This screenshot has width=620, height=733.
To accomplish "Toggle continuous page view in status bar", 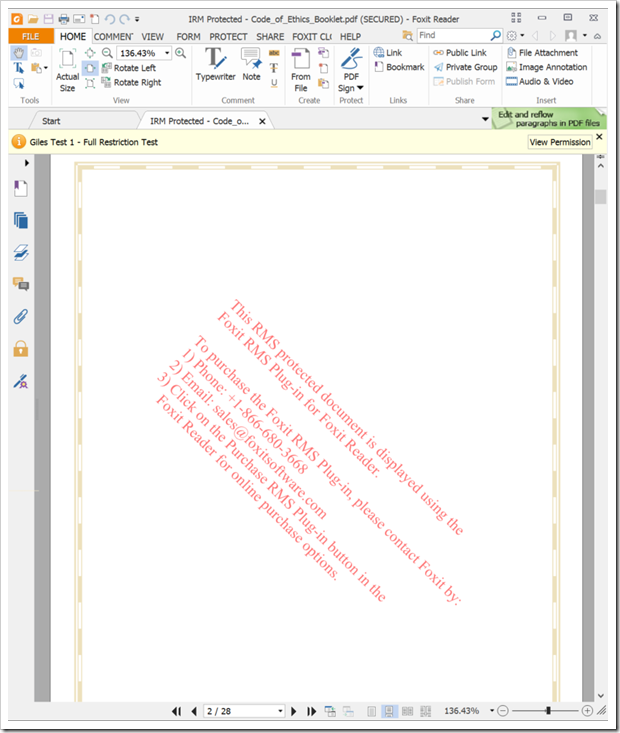I will pos(389,711).
